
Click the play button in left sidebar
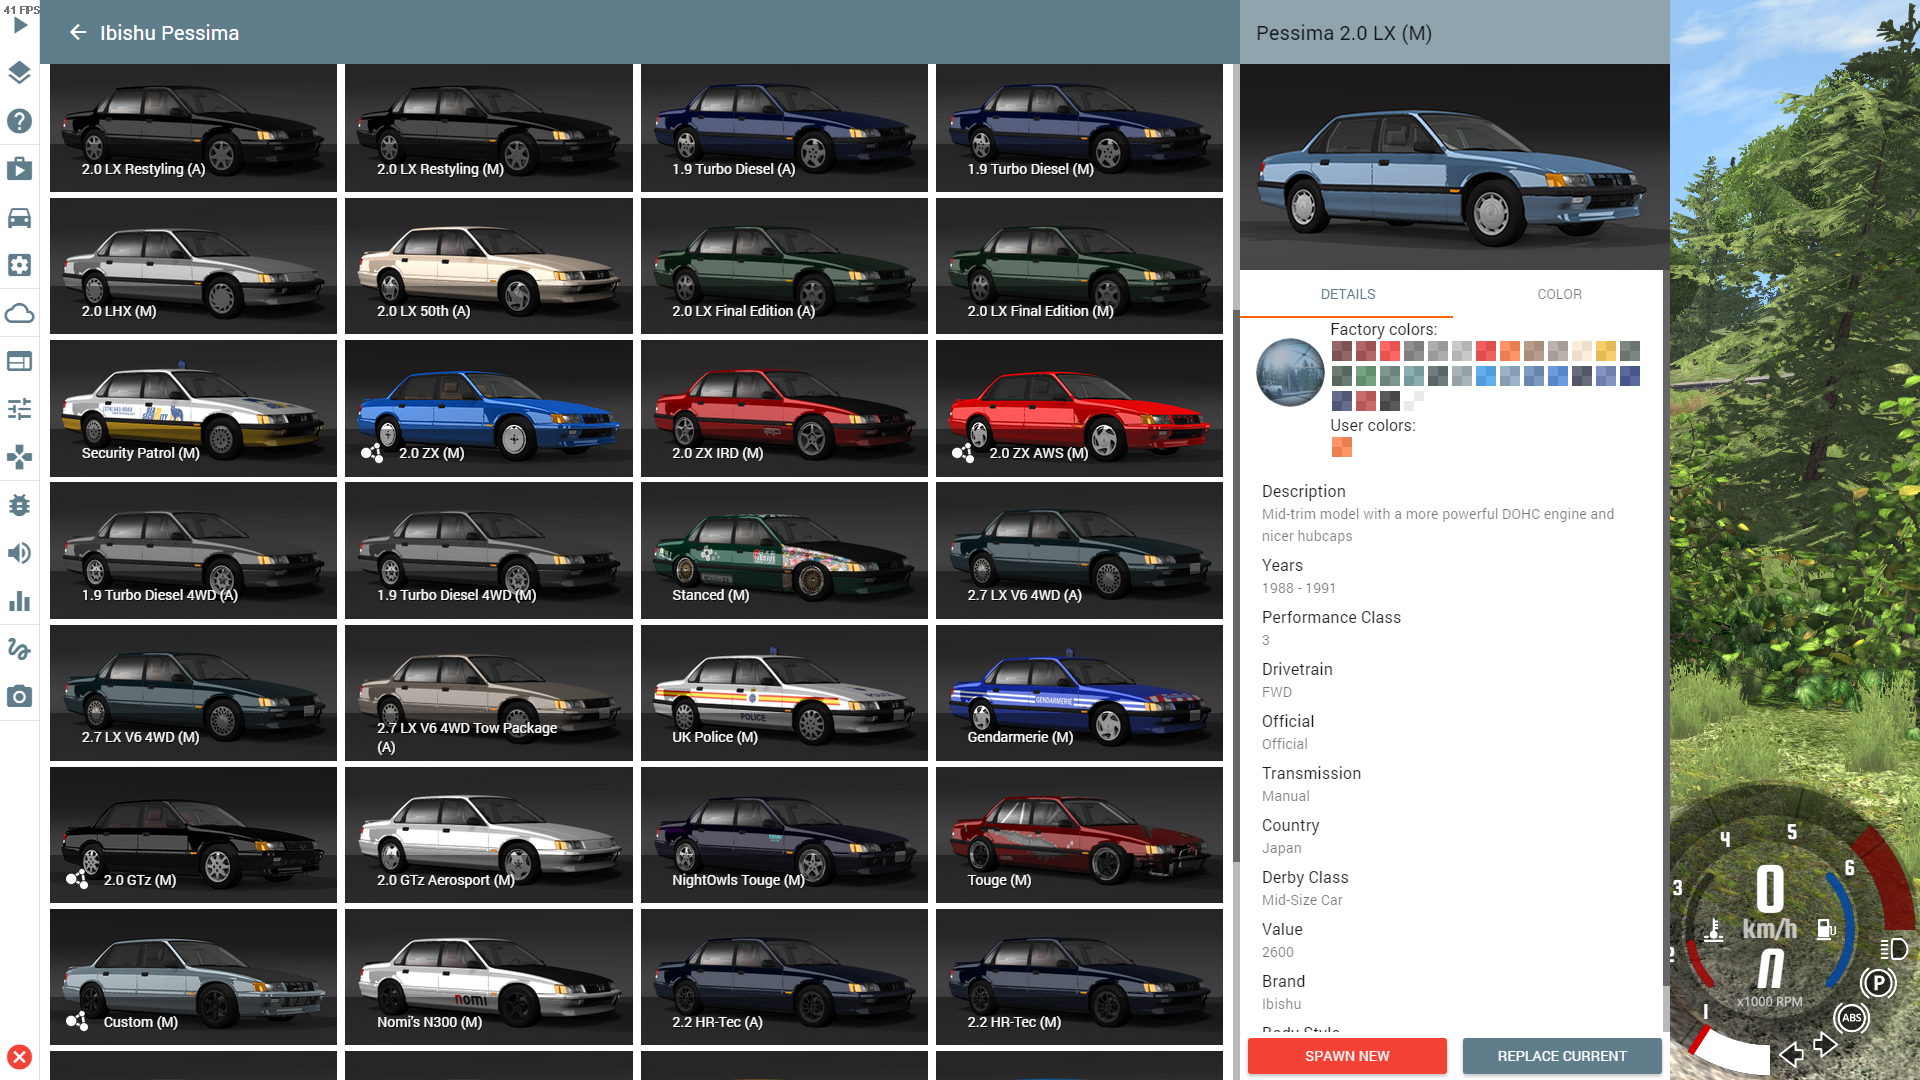pos(20,25)
